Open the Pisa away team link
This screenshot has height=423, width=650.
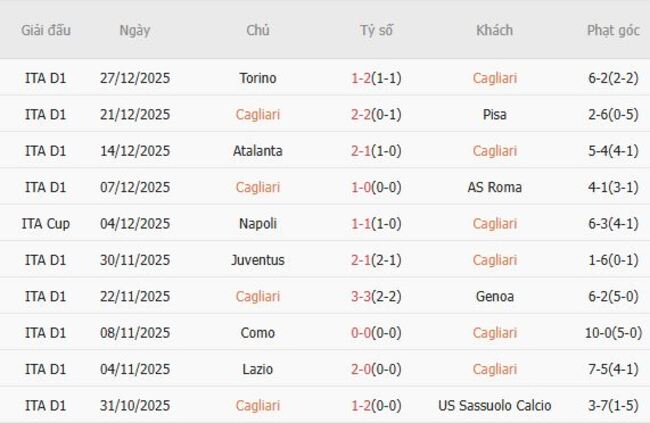(494, 114)
